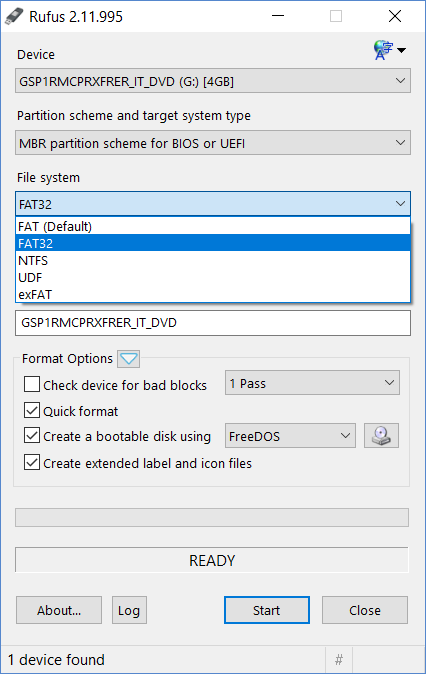Open the Partition scheme dropdown
This screenshot has width=426, height=674.
[213, 143]
